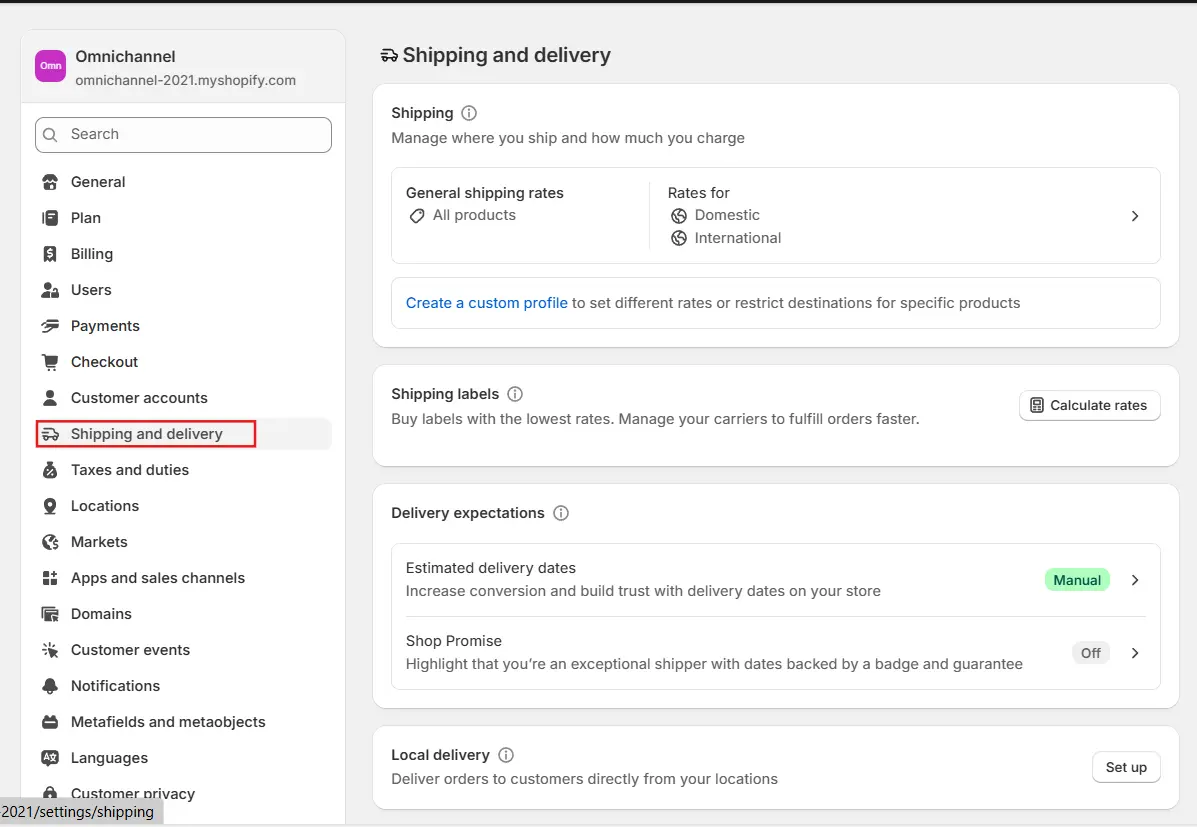Screen dimensions: 1197x827
Task: Click the Create a custom profile link
Action: (x=487, y=302)
